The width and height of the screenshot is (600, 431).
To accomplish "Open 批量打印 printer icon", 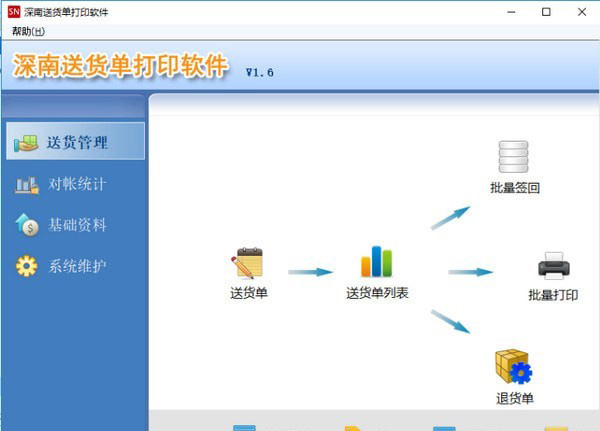I will (x=554, y=266).
